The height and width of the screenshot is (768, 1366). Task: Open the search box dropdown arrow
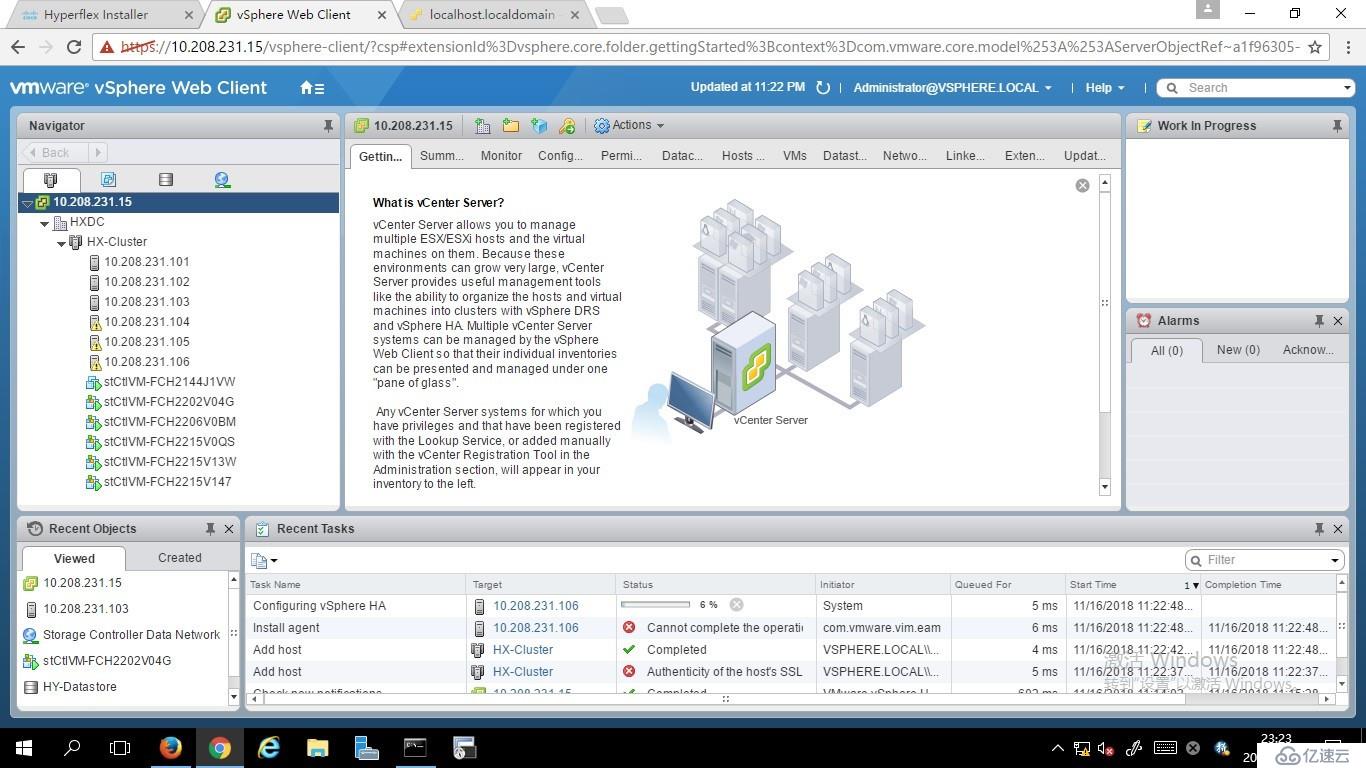(x=1347, y=88)
